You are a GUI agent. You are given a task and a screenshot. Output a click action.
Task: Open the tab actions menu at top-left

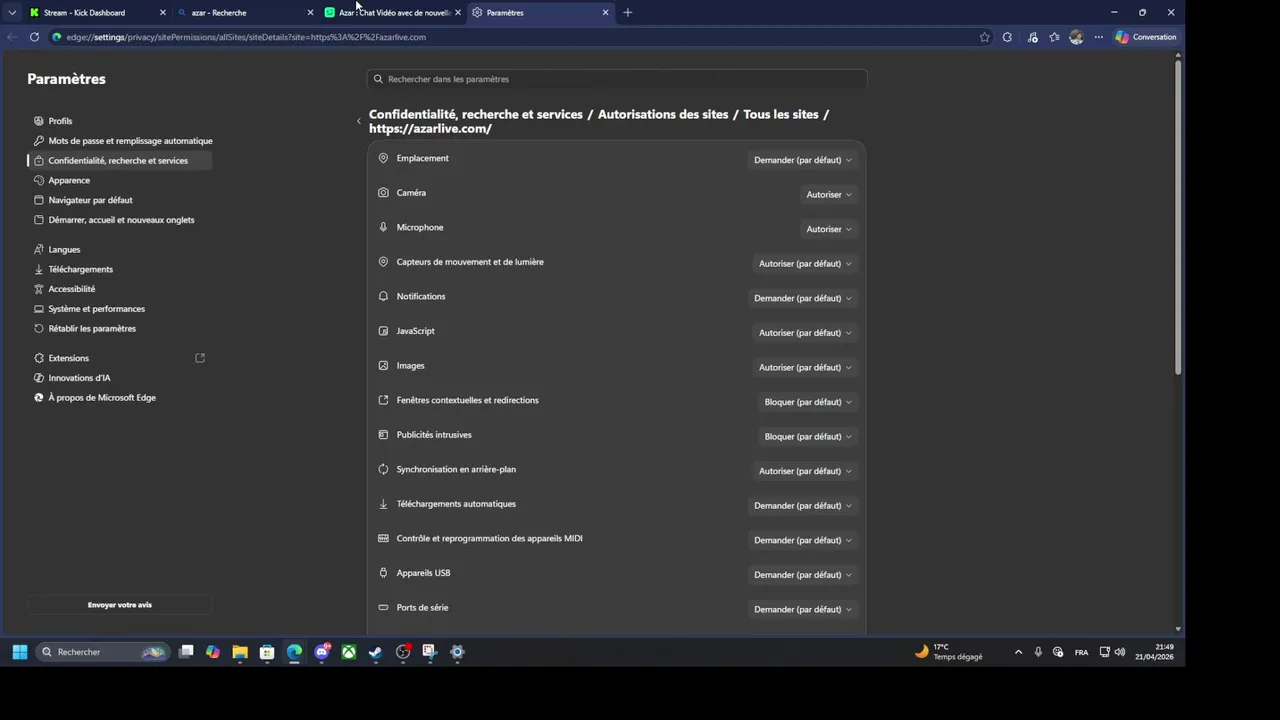point(12,13)
